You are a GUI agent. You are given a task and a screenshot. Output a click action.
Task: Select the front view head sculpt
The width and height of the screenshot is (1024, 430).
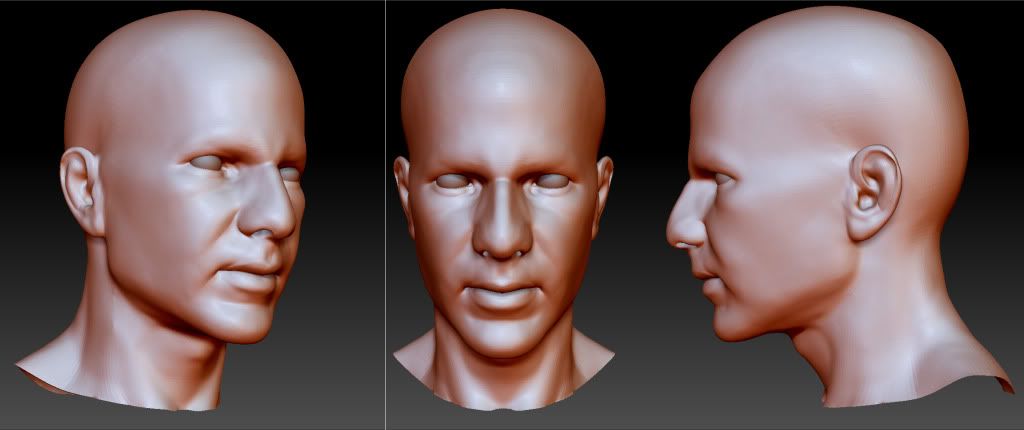(x=504, y=209)
